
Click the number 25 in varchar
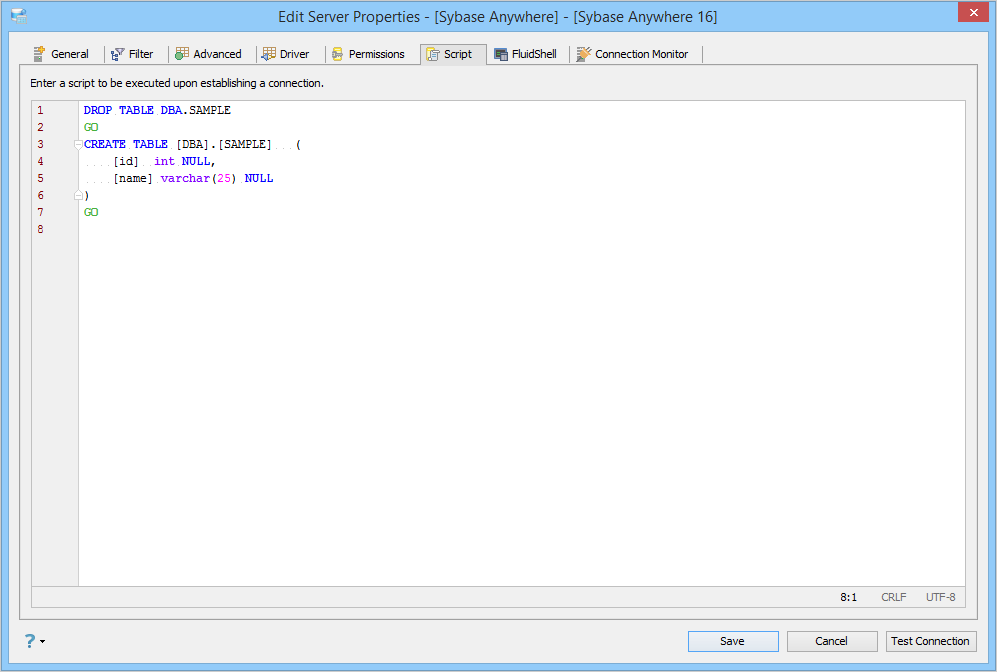click(224, 179)
